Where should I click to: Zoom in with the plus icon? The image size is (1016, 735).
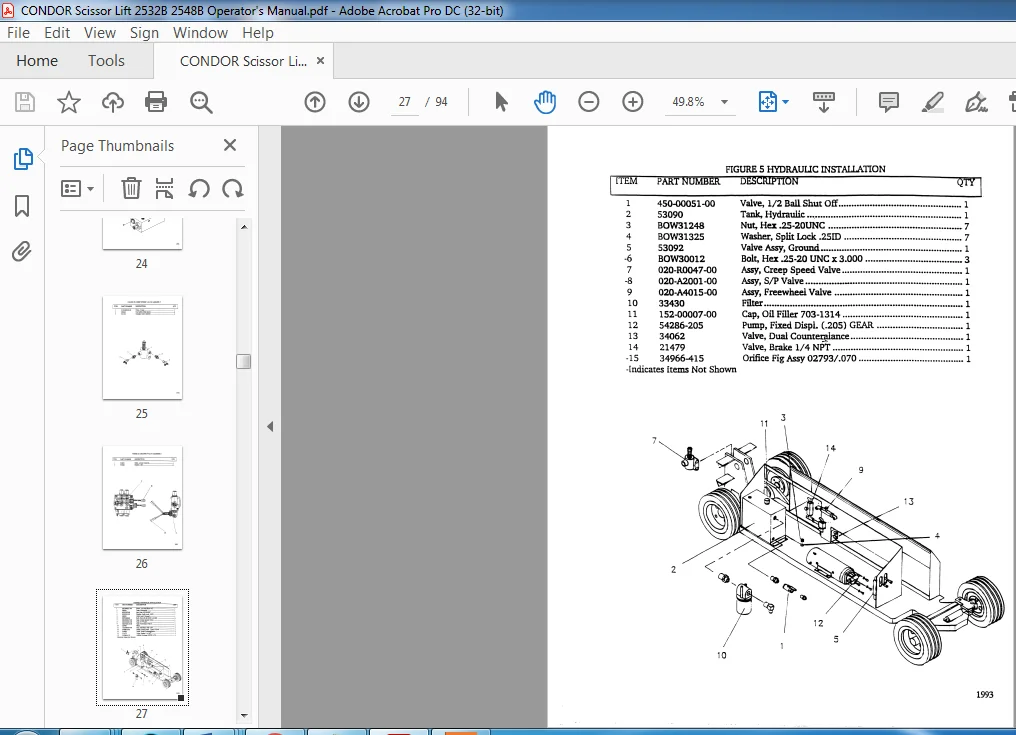pos(632,102)
